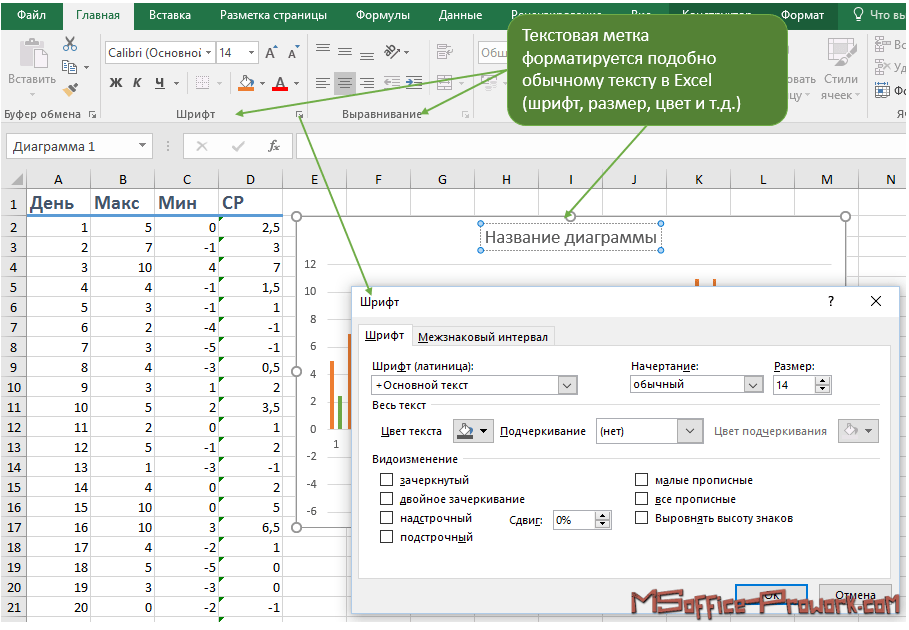Viewport: 909px width, 630px height.
Task: Activate the Format Painter brush
Action: click(x=70, y=89)
